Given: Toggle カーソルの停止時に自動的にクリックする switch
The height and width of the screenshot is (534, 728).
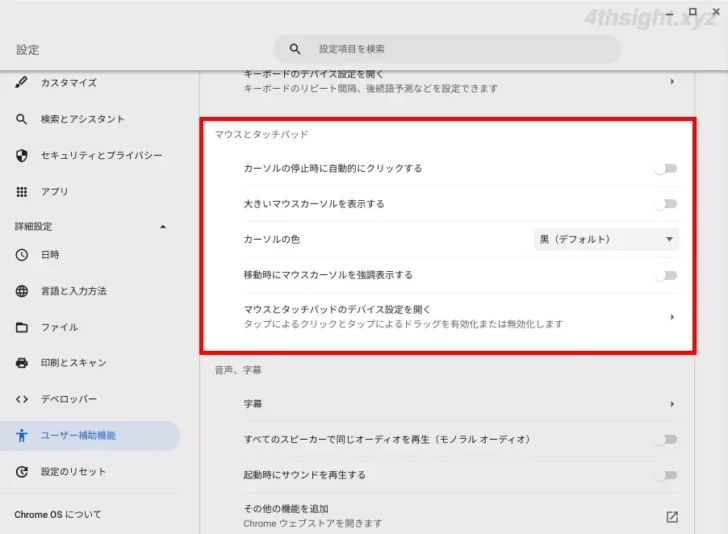Looking at the screenshot, I should (x=666, y=168).
